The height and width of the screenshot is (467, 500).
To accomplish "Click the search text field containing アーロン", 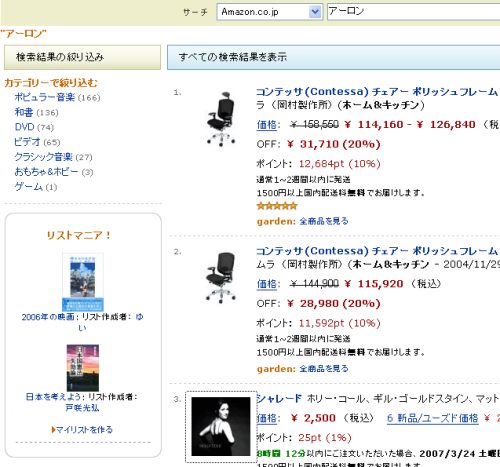I will point(413,12).
